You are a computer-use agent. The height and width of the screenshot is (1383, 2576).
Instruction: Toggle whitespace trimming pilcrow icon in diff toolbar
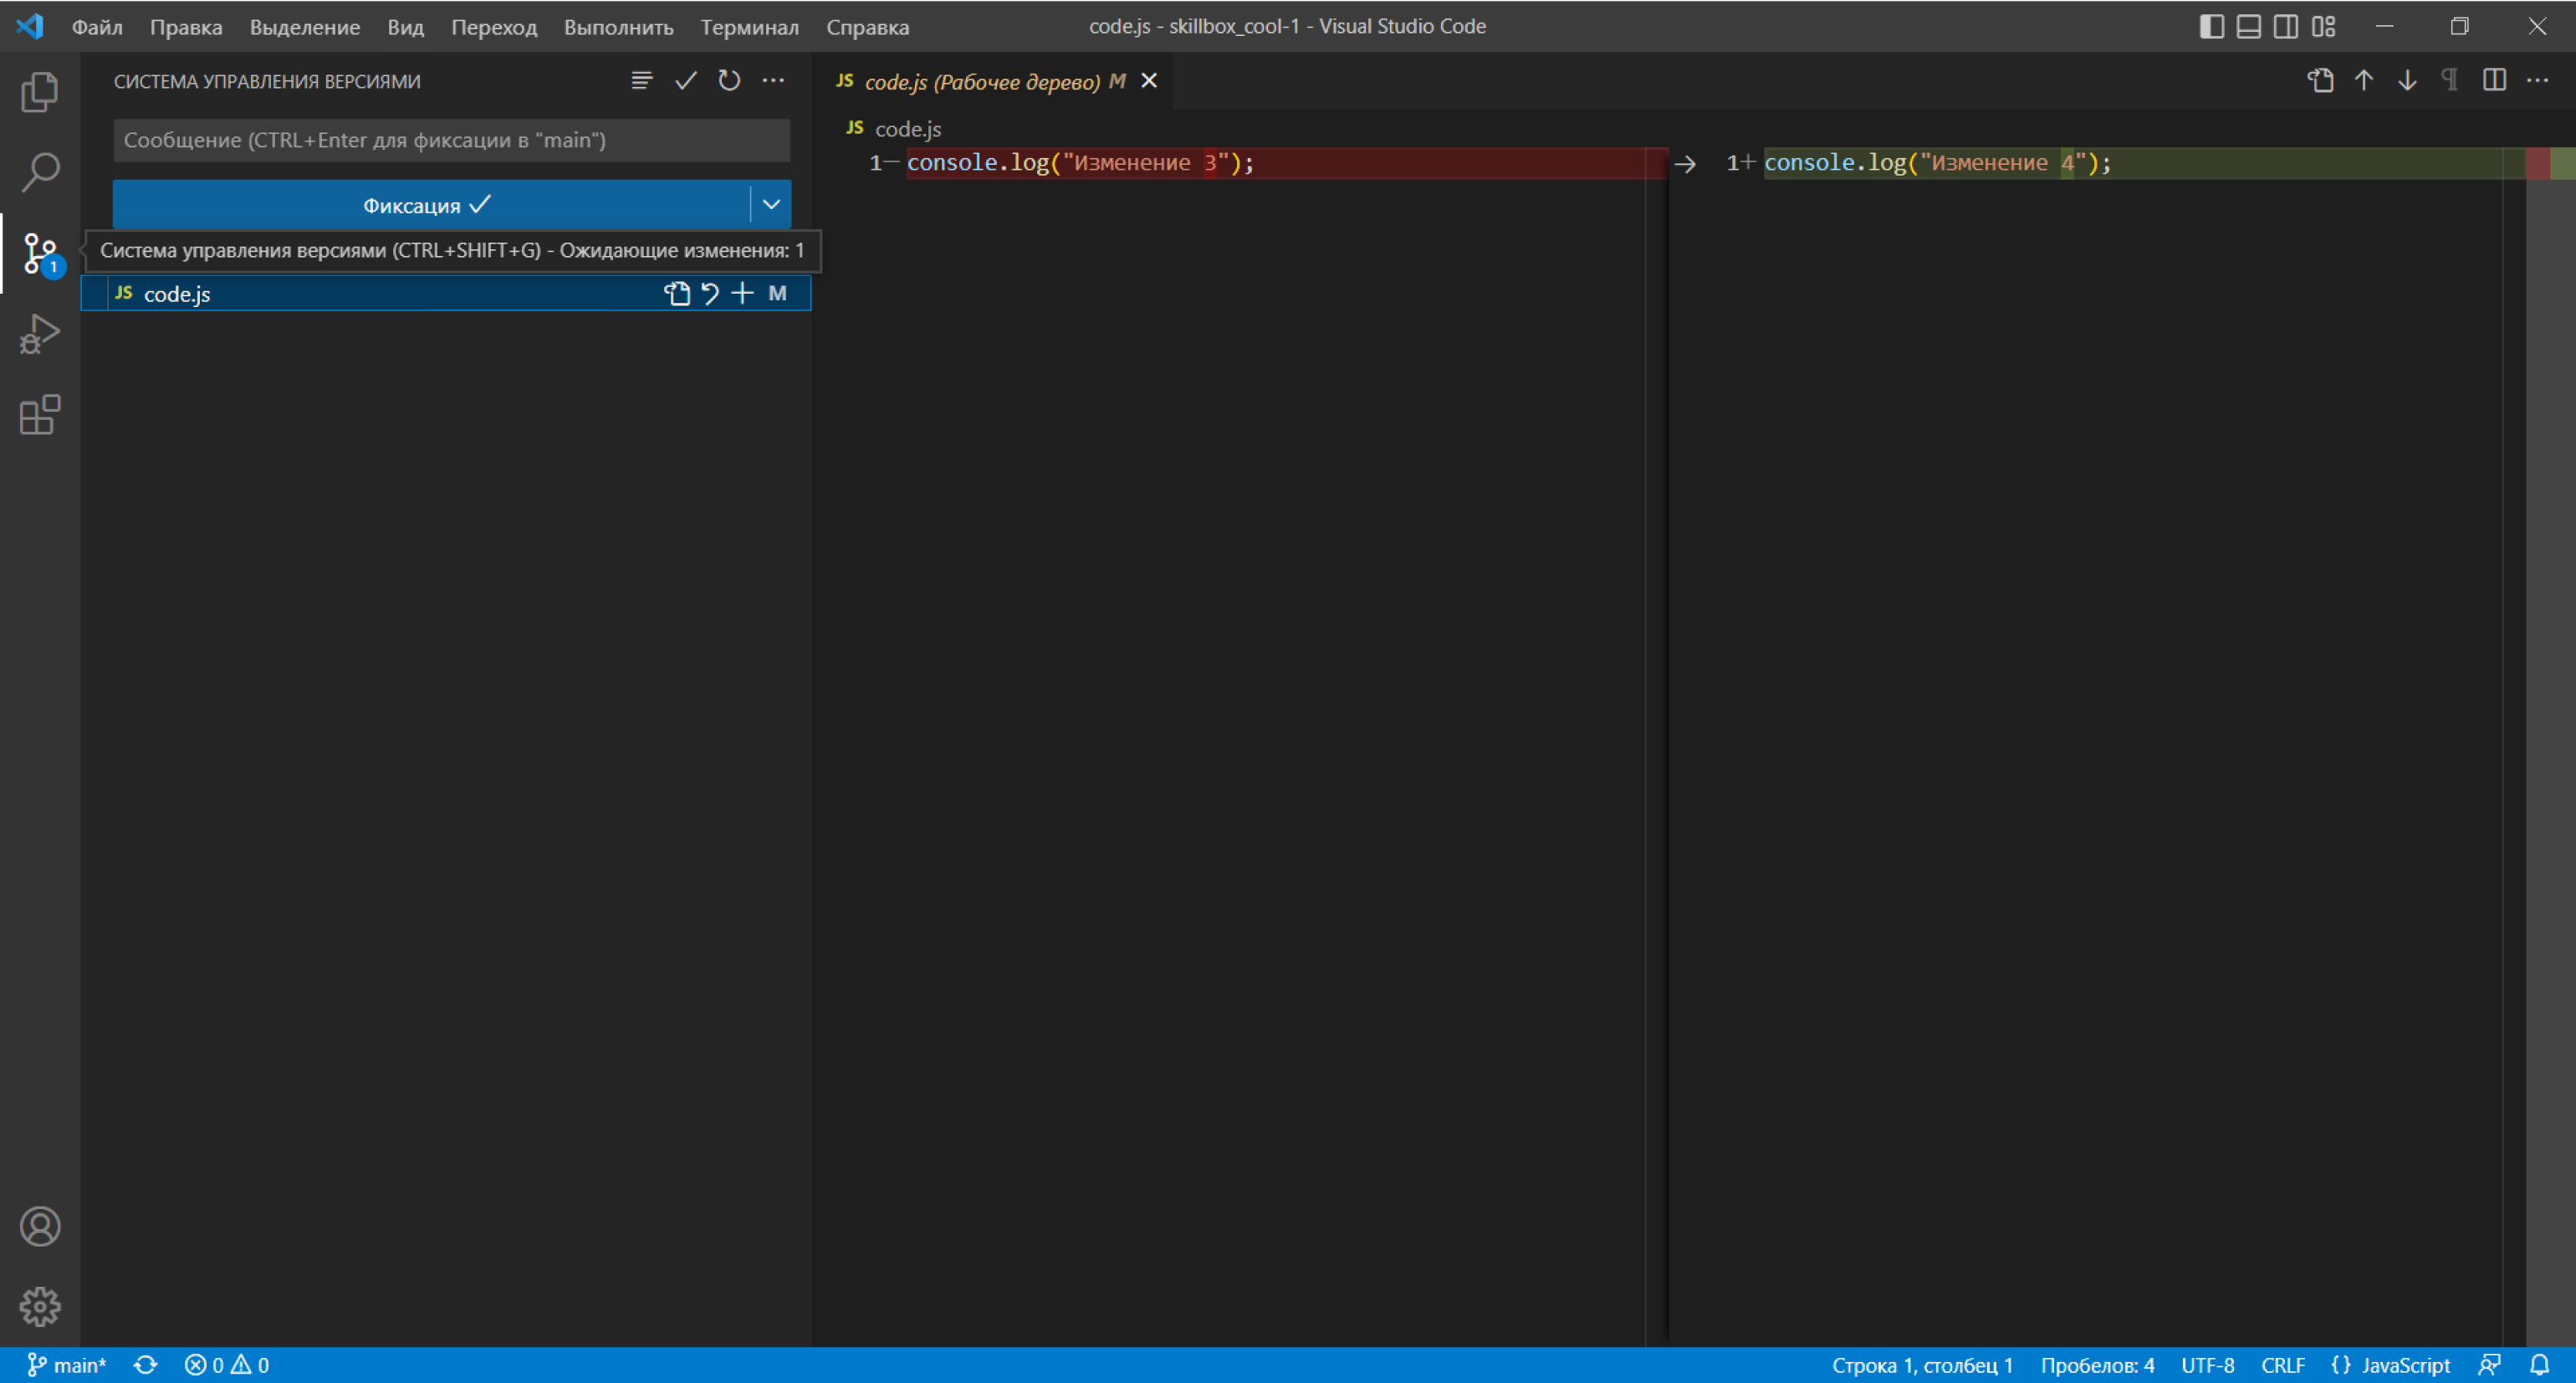2450,81
